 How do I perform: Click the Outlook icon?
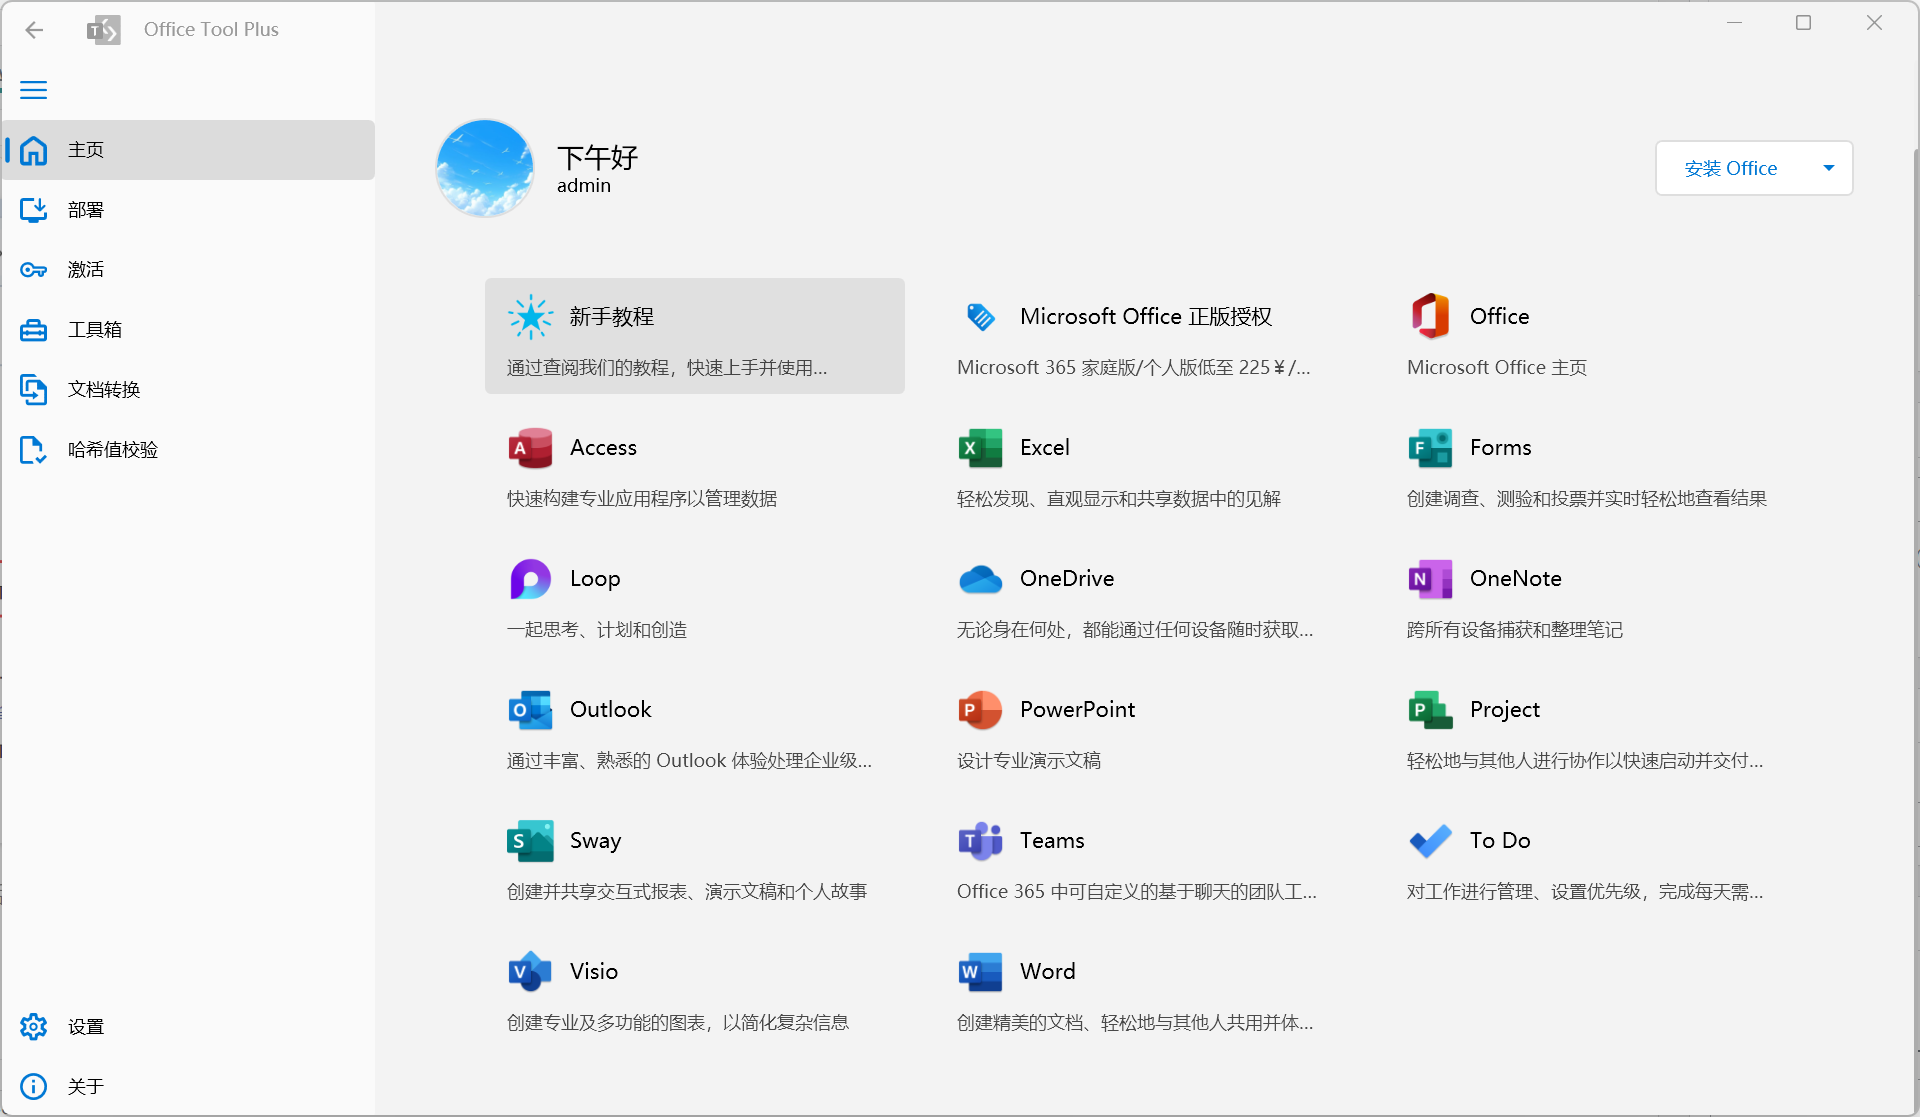pyautogui.click(x=530, y=710)
